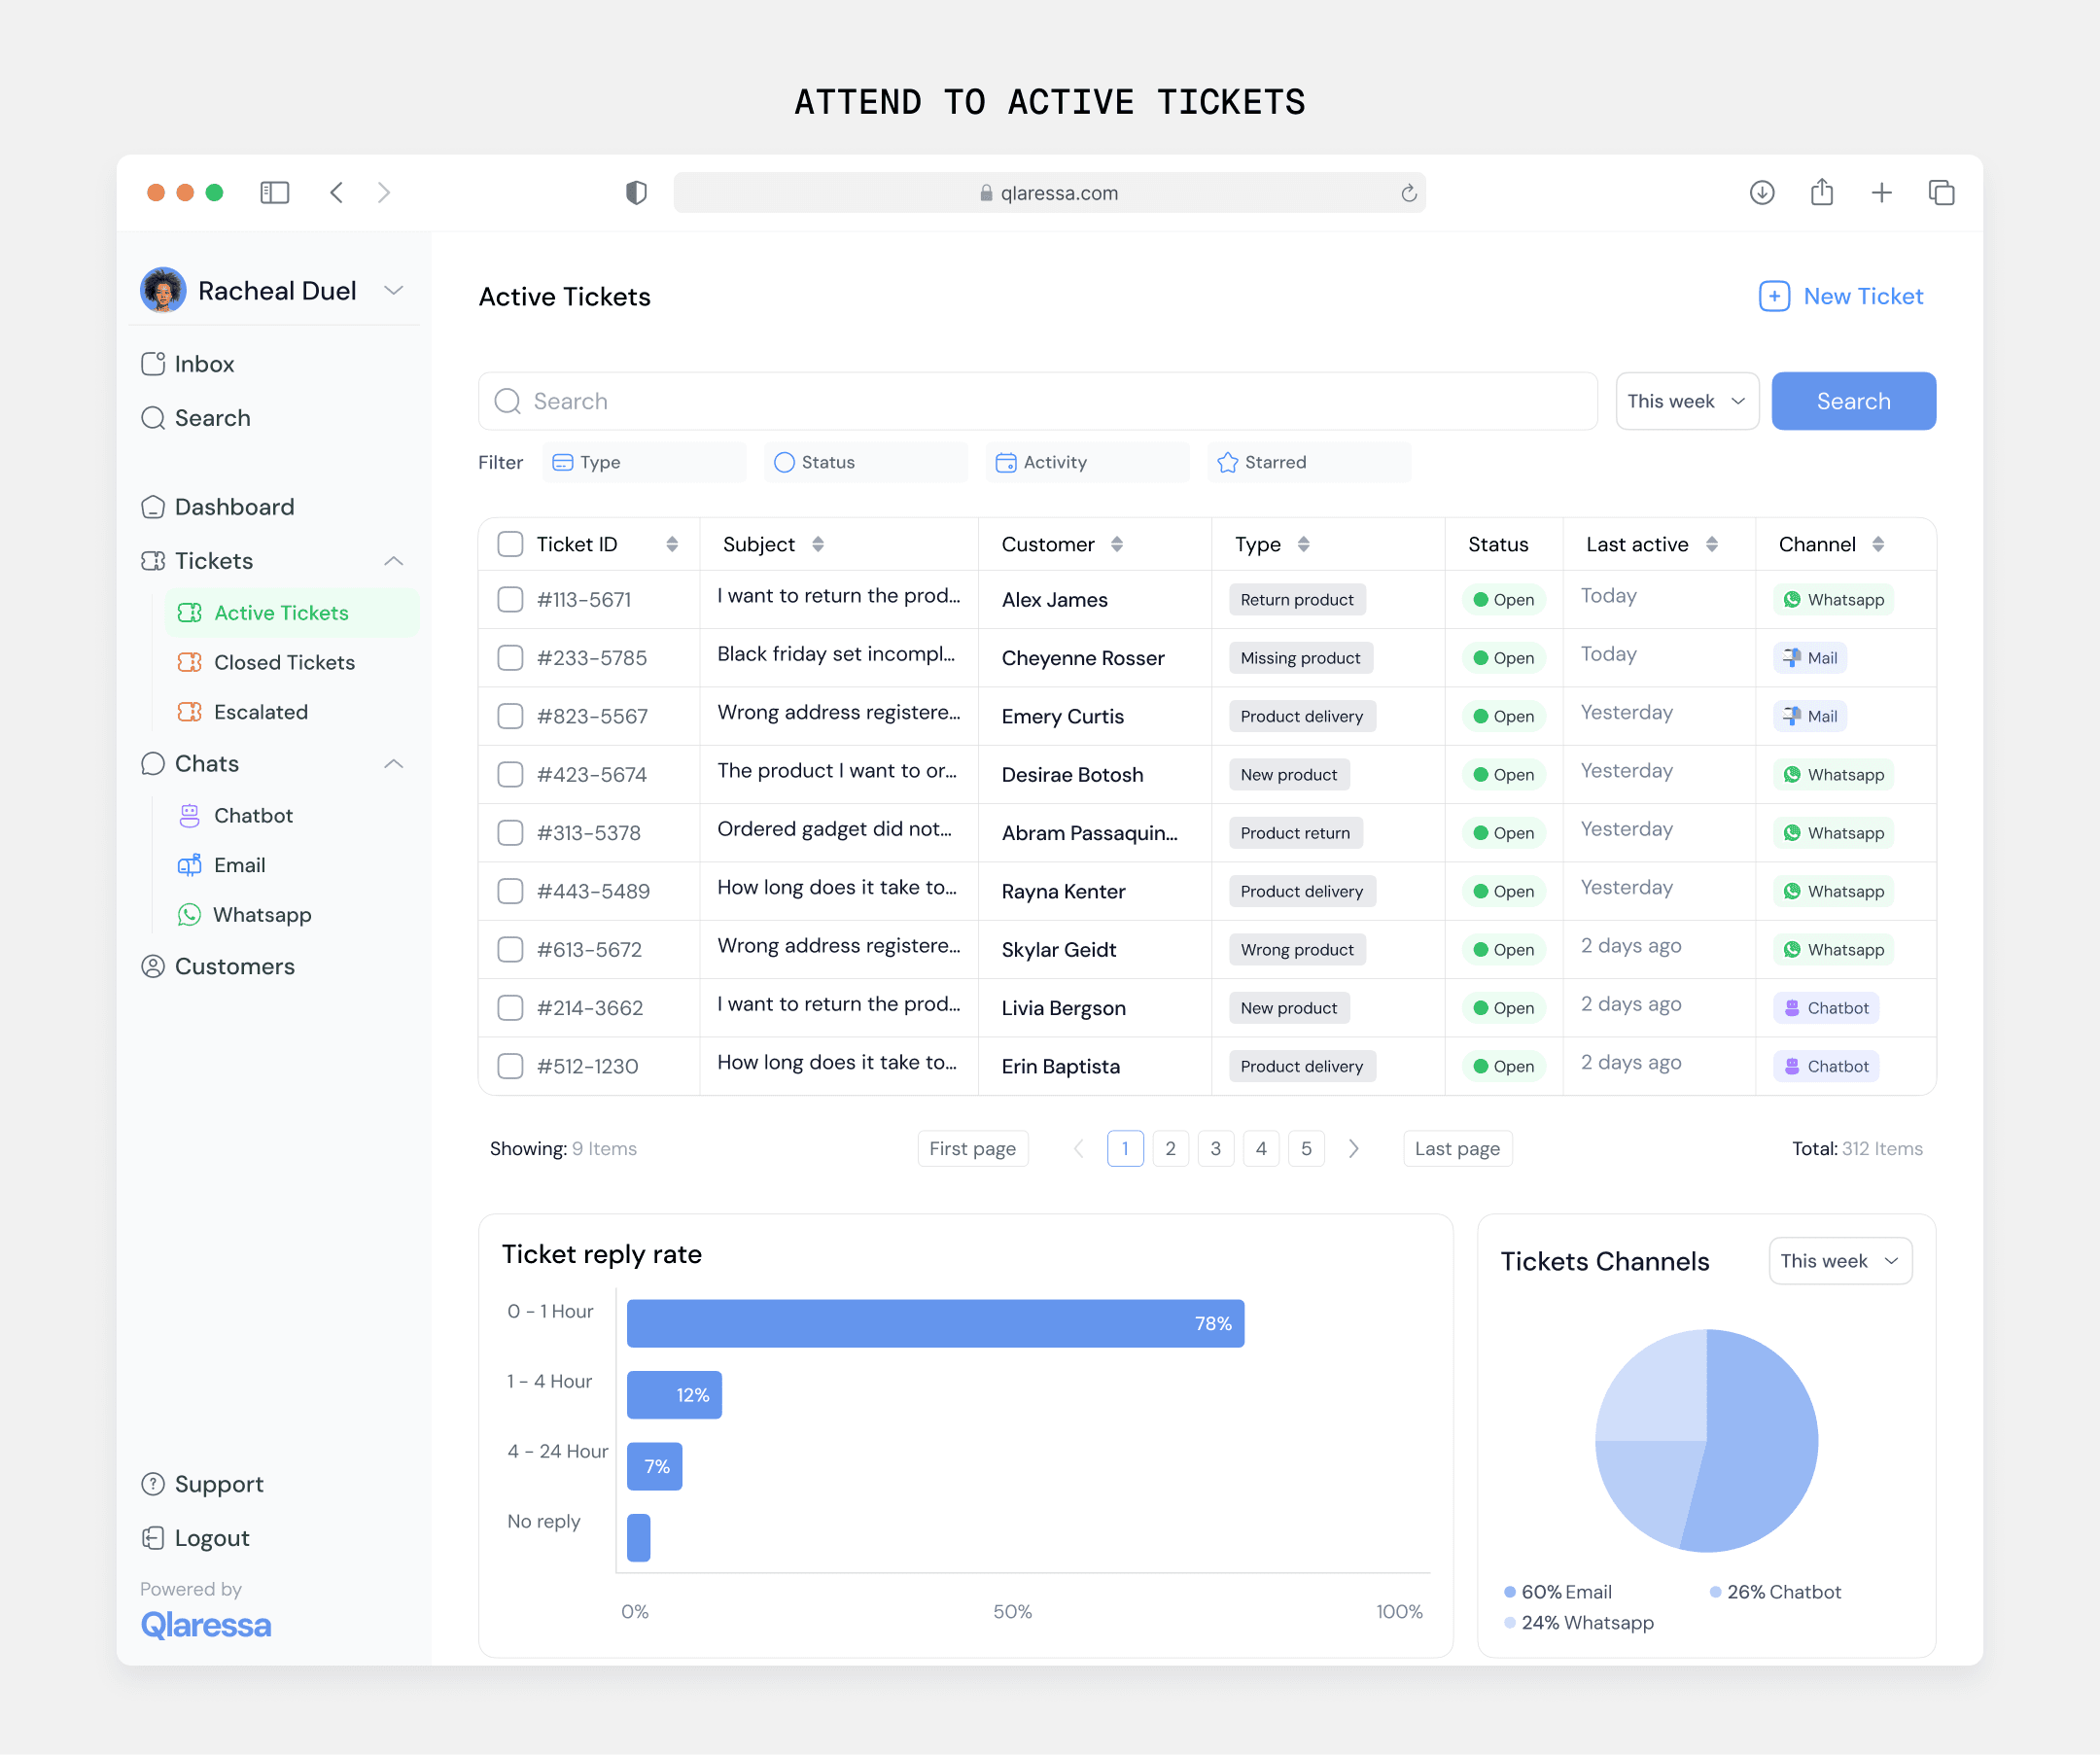The height and width of the screenshot is (1755, 2100).
Task: Open new tab with plus icon
Action: pos(1882,192)
